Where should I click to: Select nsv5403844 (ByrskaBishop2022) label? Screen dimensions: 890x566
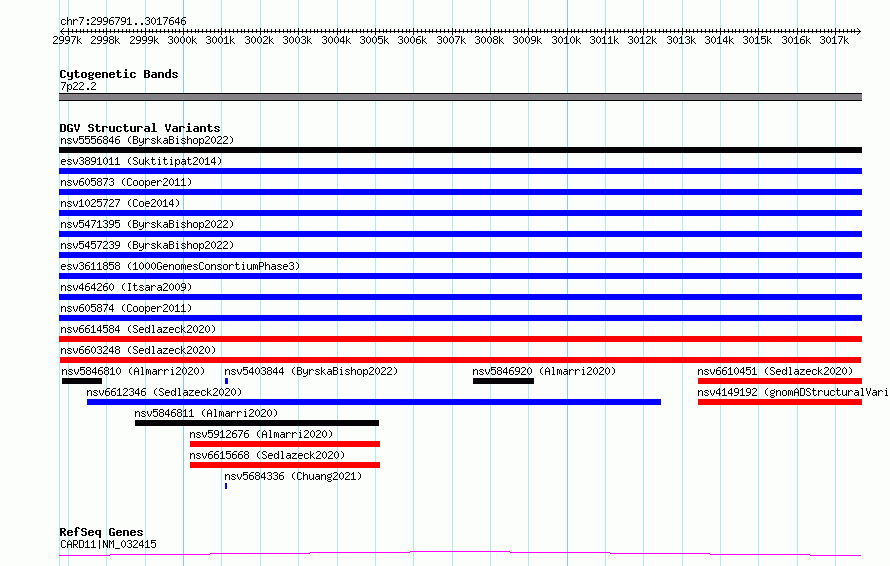coord(311,371)
